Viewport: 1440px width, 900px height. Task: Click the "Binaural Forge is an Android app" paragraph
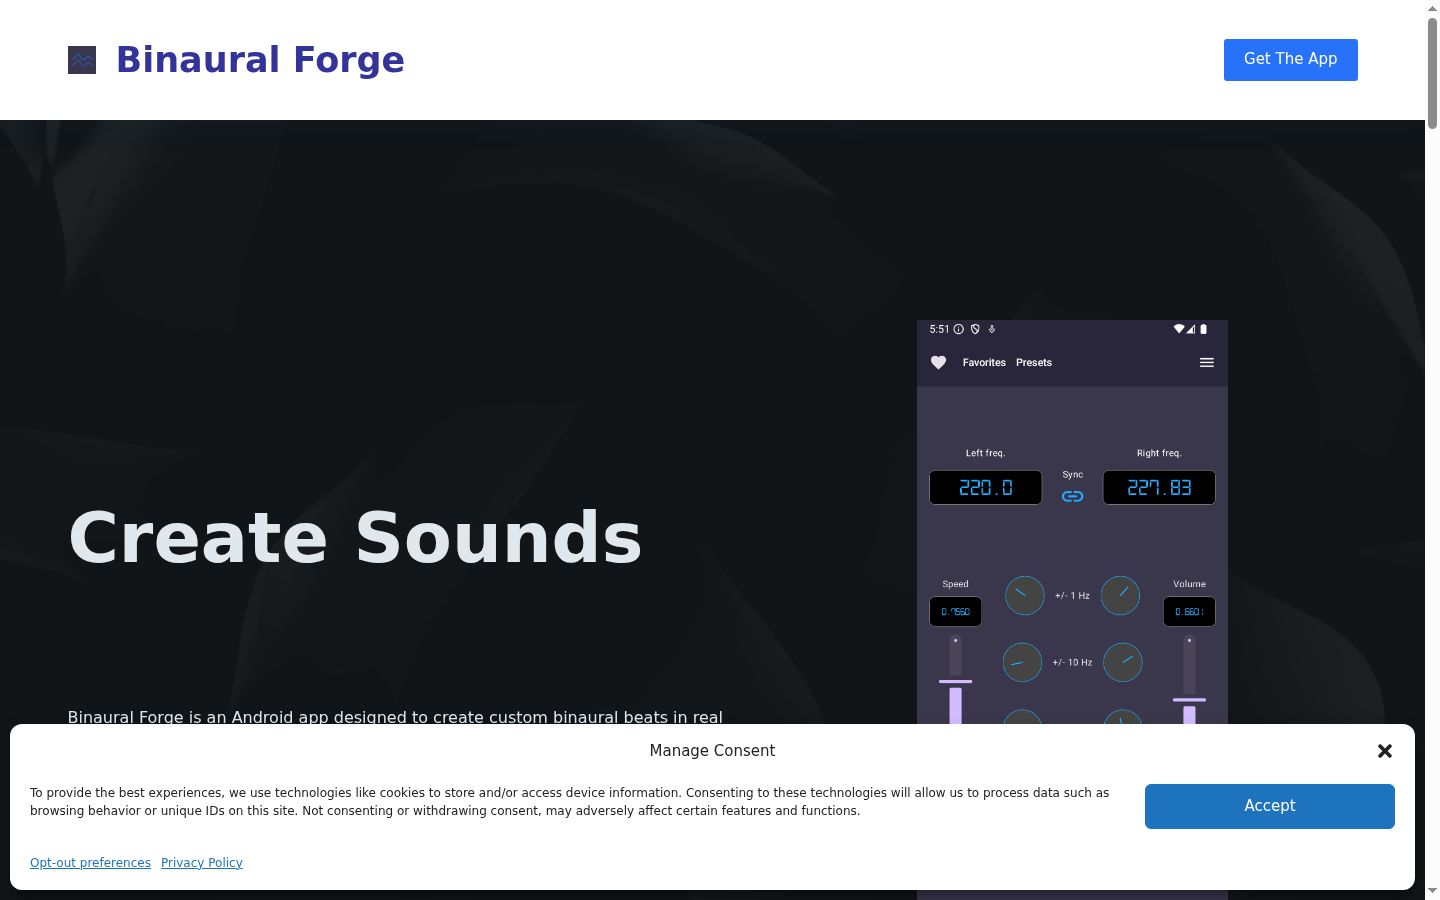(x=395, y=716)
